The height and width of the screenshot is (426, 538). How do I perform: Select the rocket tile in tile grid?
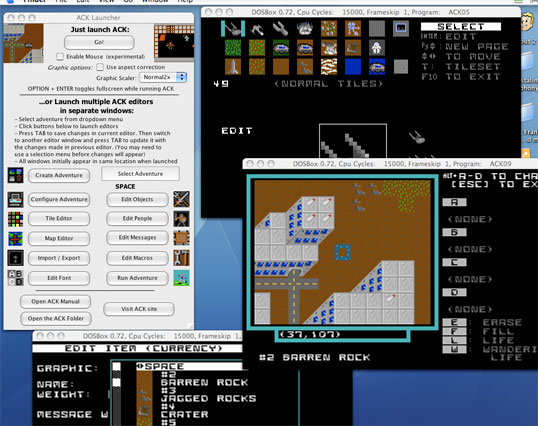point(233,67)
